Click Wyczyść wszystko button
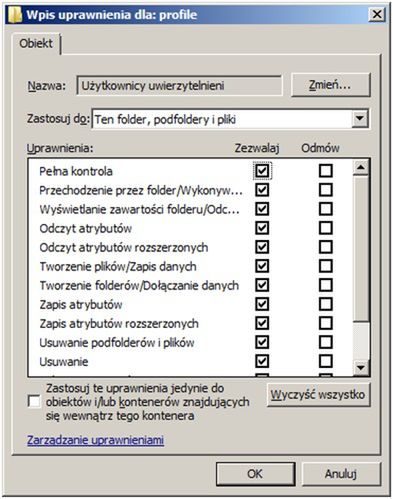Image resolution: width=393 pixels, height=499 pixels. pyautogui.click(x=318, y=395)
